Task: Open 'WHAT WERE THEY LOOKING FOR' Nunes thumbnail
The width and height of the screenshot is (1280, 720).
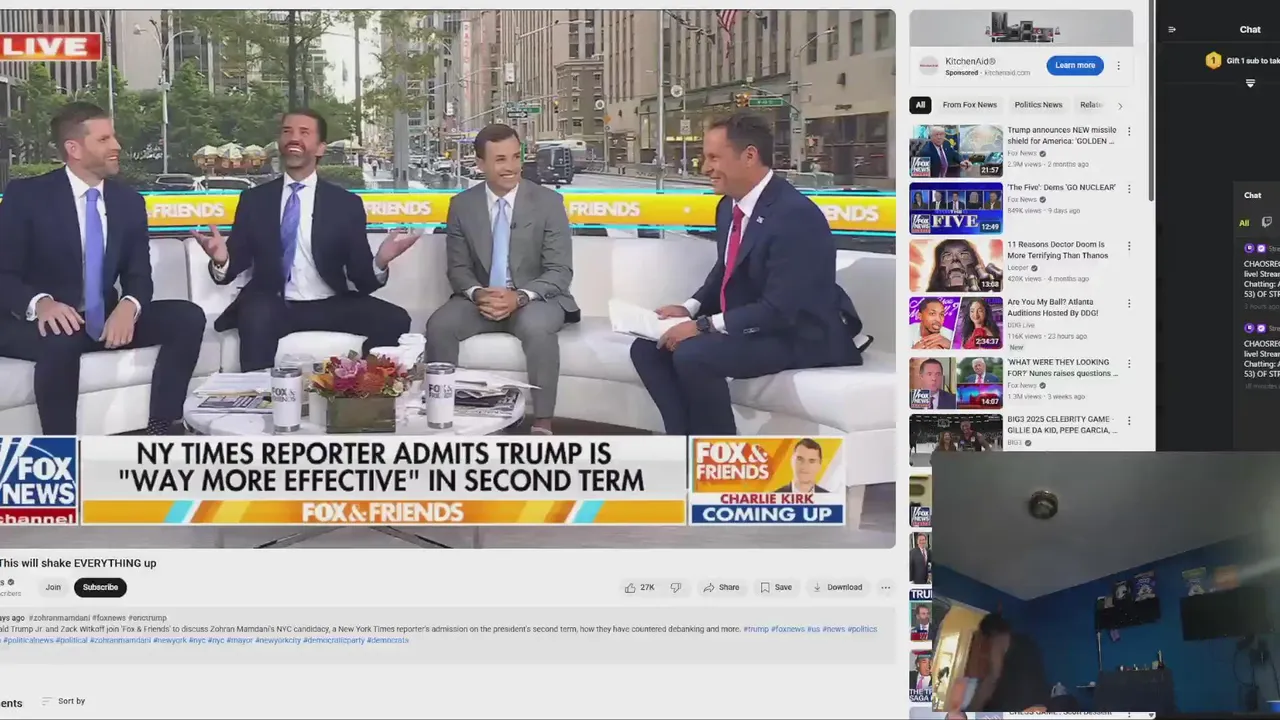Action: click(956, 383)
